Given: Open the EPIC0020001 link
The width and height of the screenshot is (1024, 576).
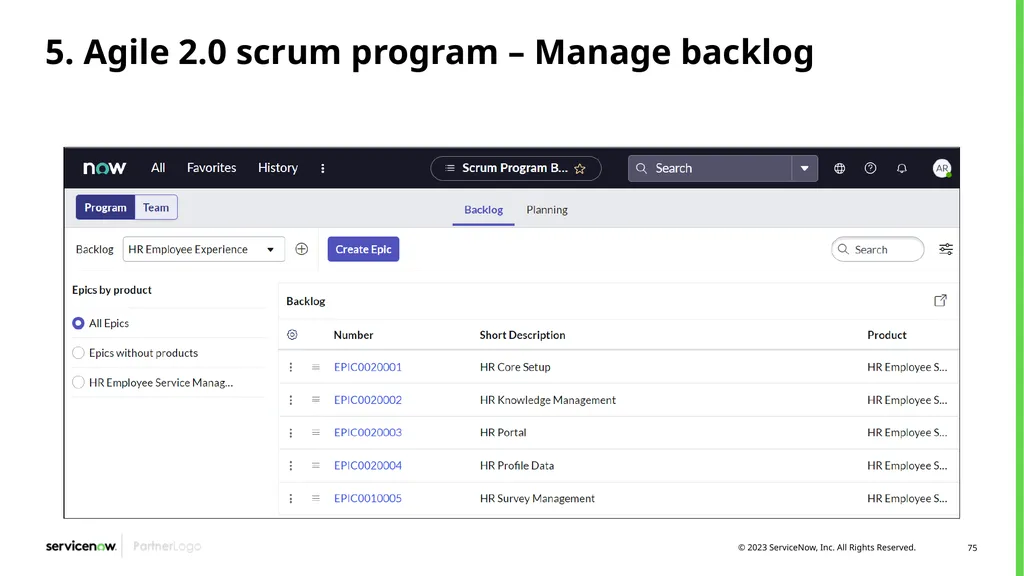Looking at the screenshot, I should coord(368,367).
